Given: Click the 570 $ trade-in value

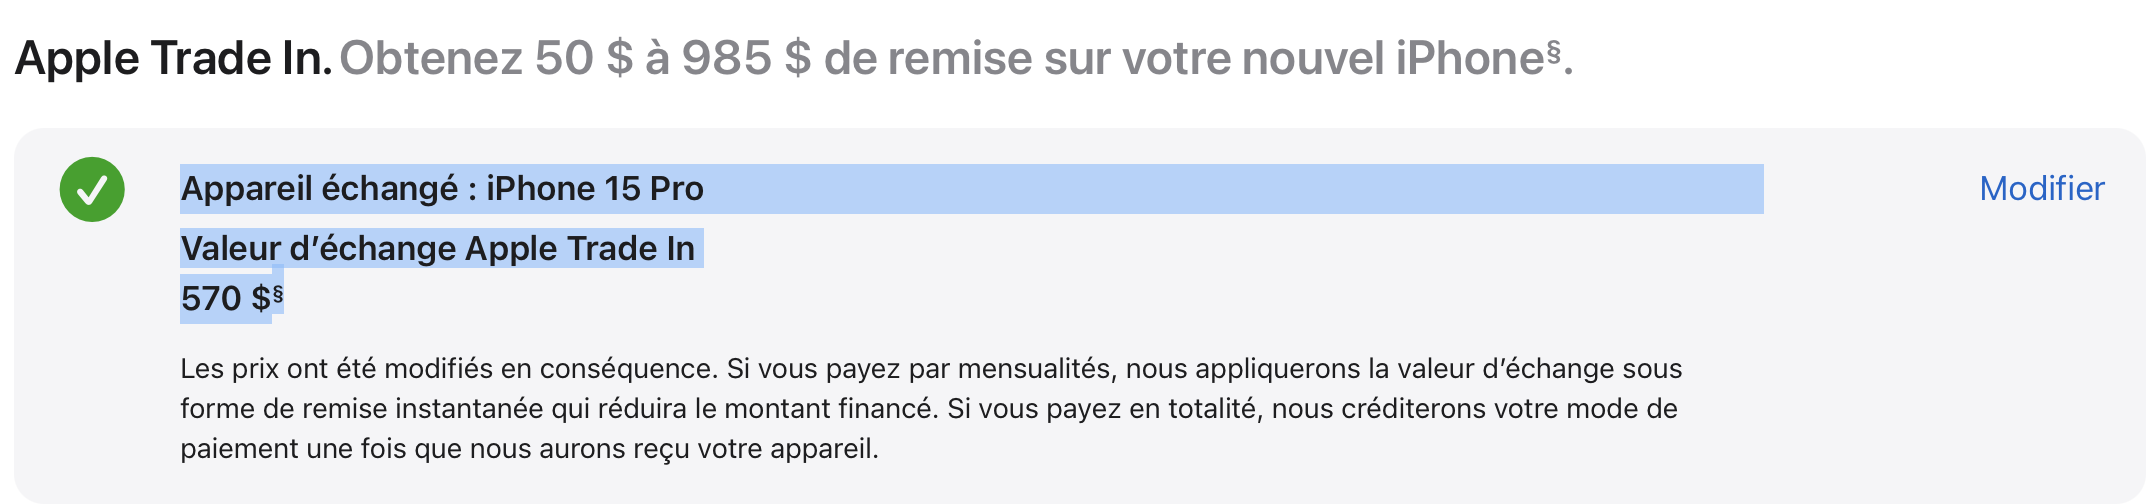Looking at the screenshot, I should coord(225,299).
